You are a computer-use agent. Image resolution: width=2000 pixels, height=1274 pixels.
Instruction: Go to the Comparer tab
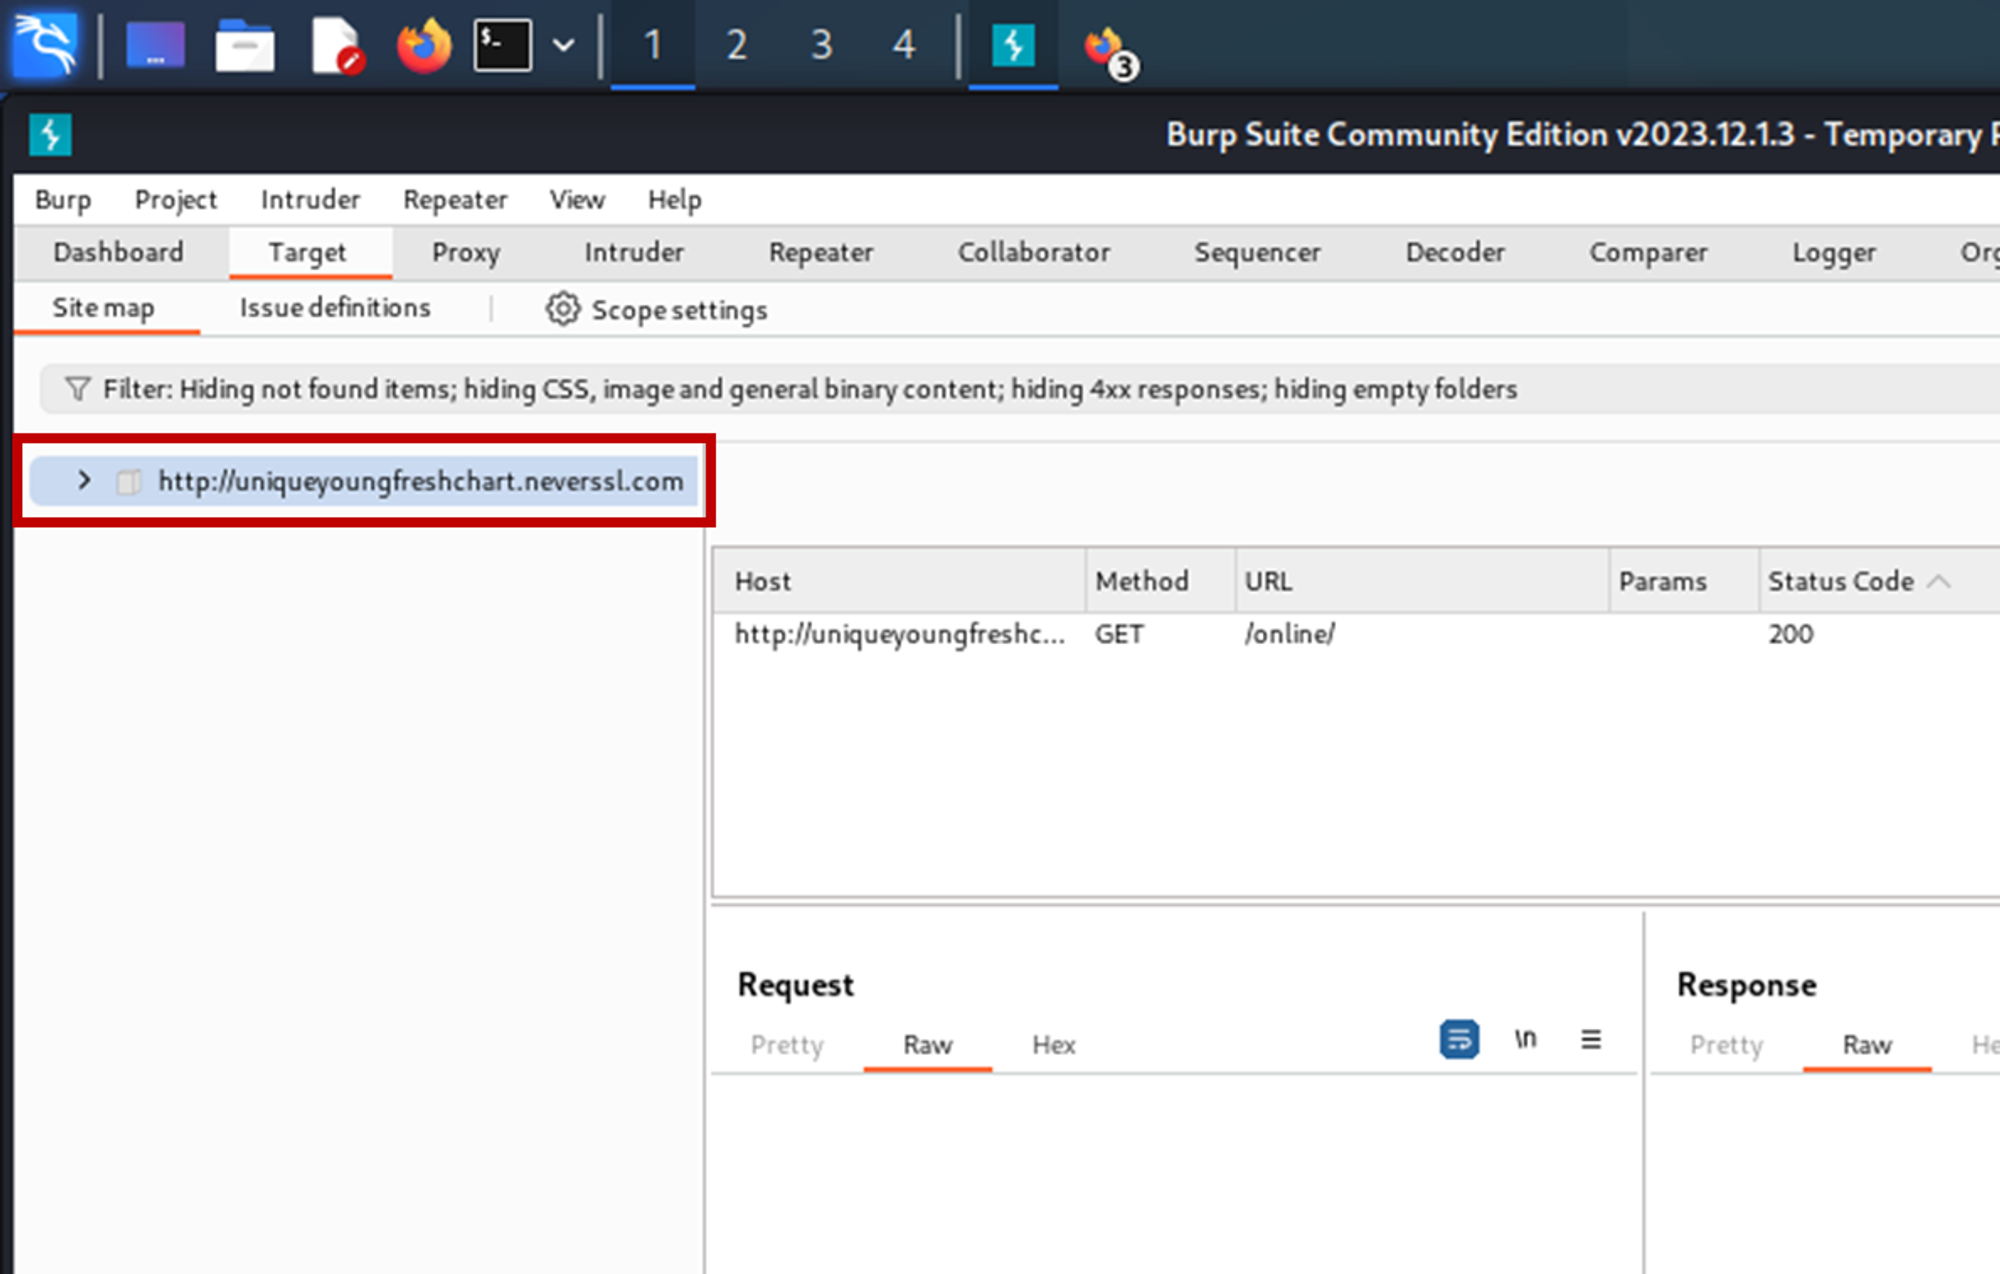[x=1648, y=252]
